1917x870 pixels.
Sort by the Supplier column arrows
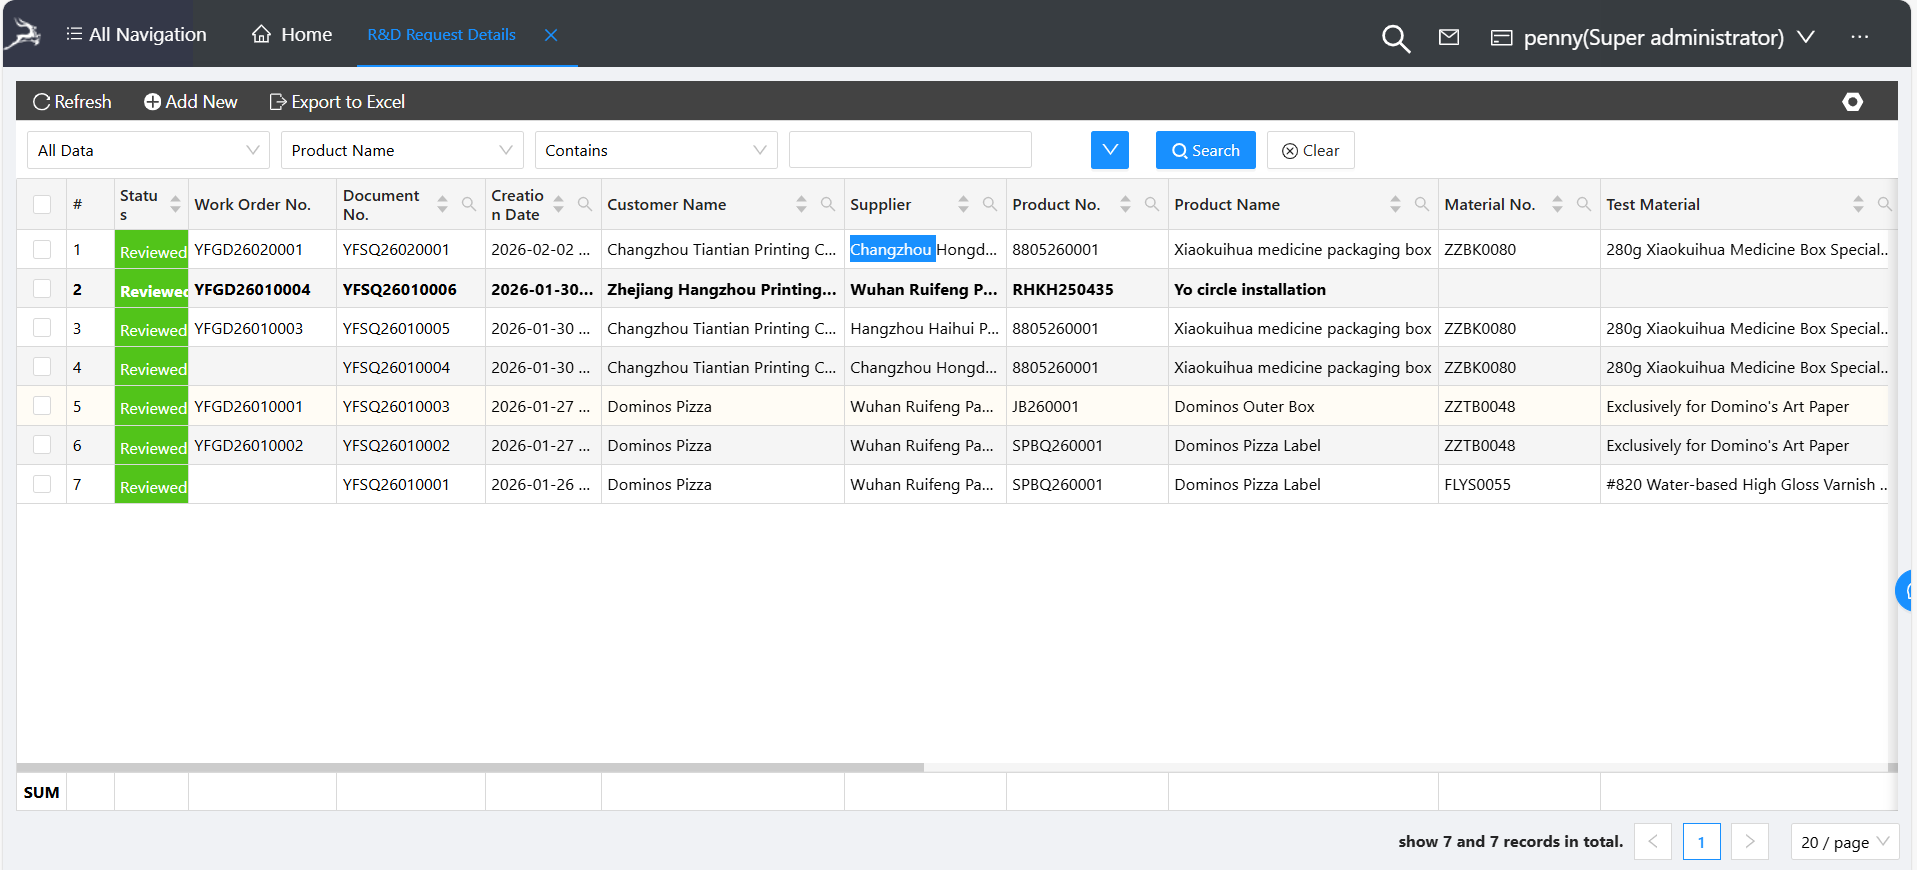(x=963, y=204)
